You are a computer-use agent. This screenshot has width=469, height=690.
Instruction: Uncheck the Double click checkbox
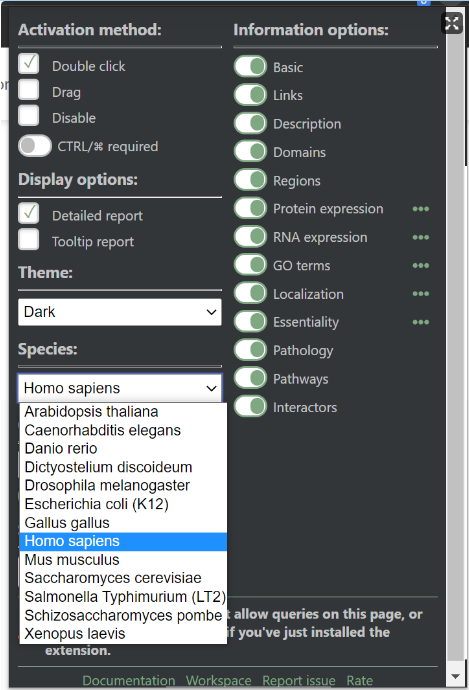click(x=29, y=63)
